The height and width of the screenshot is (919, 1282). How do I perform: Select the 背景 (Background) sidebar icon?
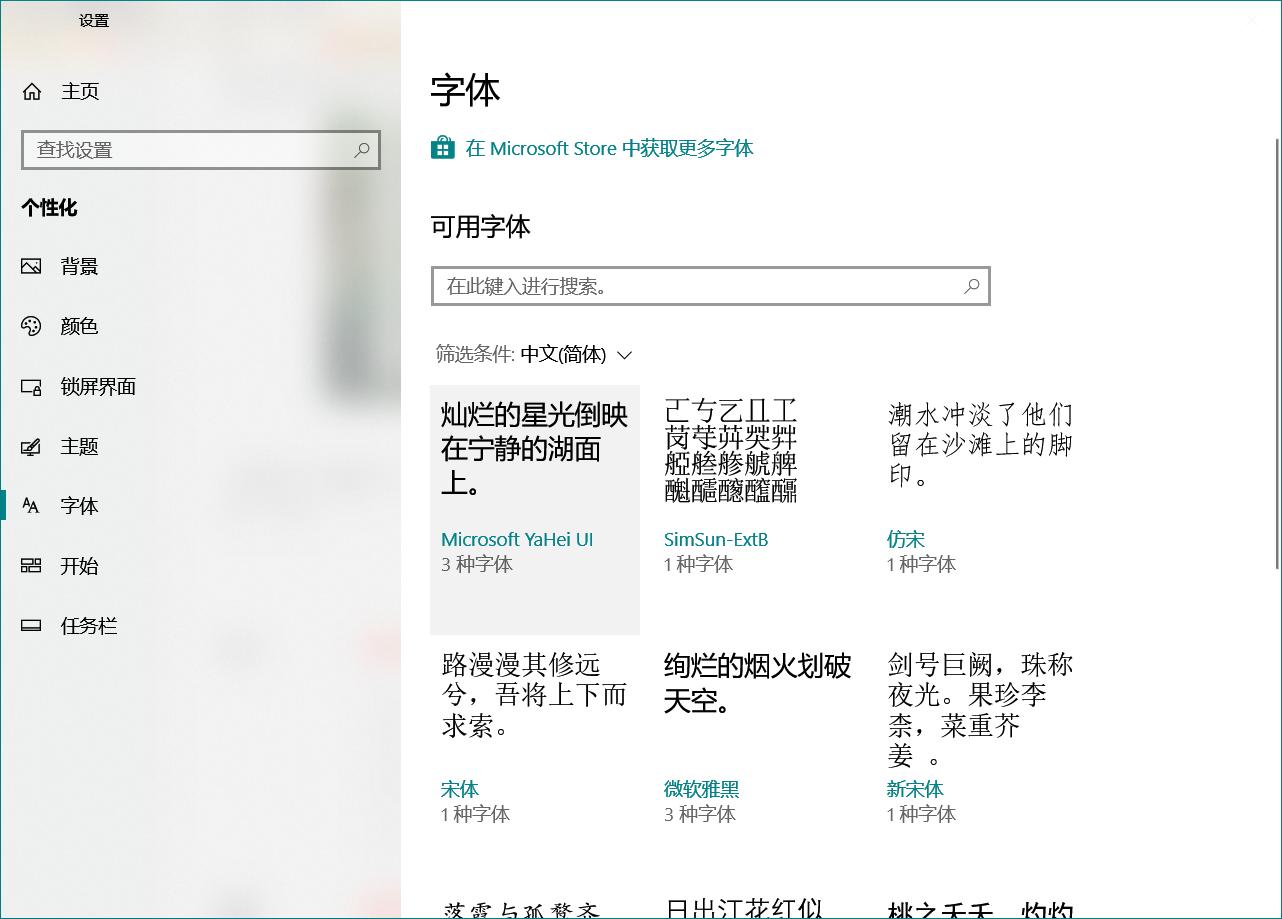click(31, 266)
